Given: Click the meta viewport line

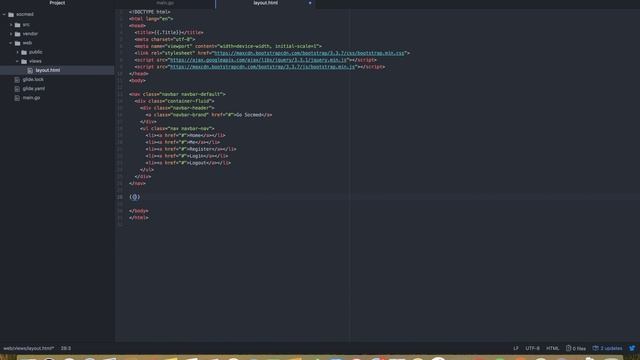Looking at the screenshot, I should tap(228, 47).
